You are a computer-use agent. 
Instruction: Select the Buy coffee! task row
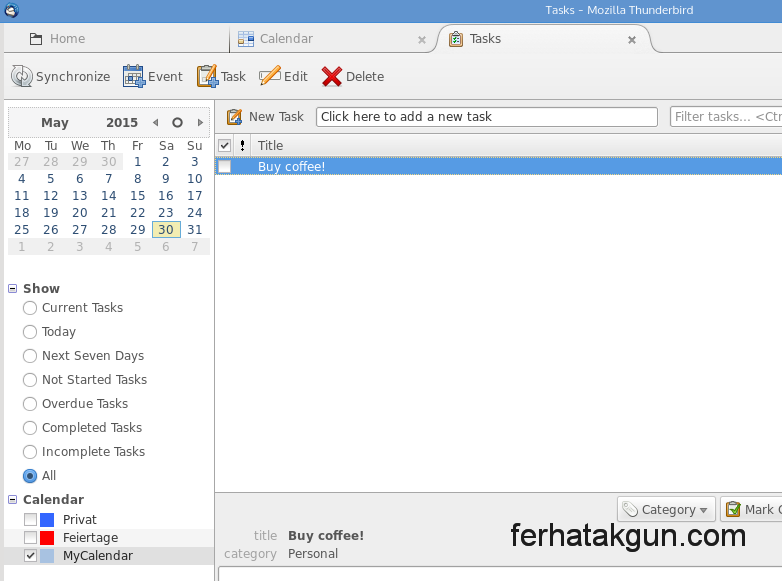(499, 167)
